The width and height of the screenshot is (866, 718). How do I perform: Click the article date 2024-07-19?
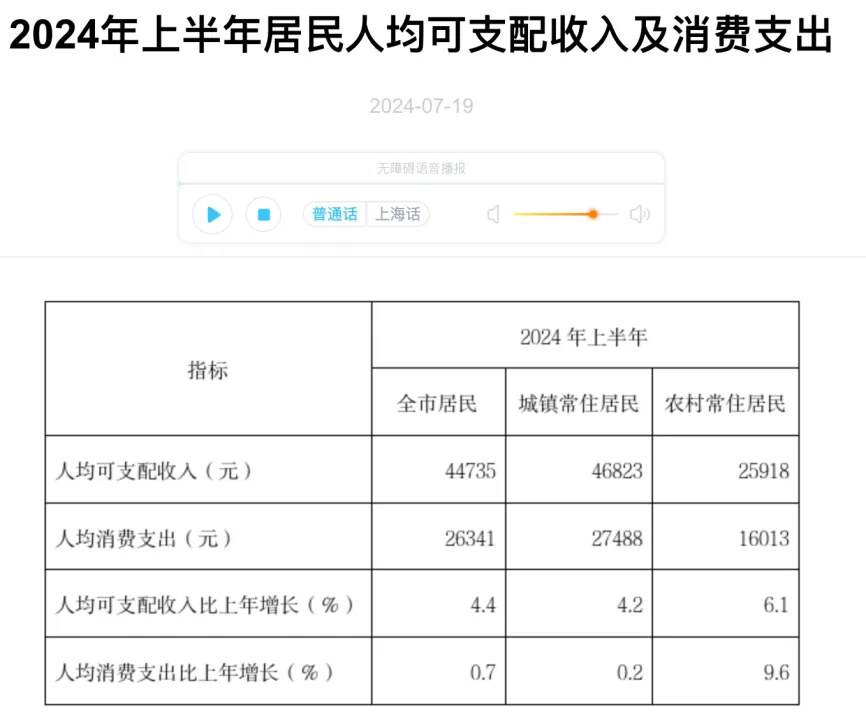click(421, 106)
